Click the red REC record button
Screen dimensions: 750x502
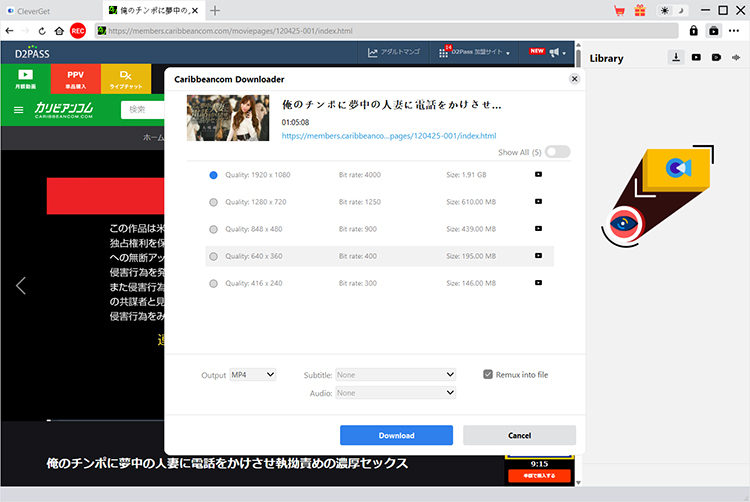(x=78, y=31)
